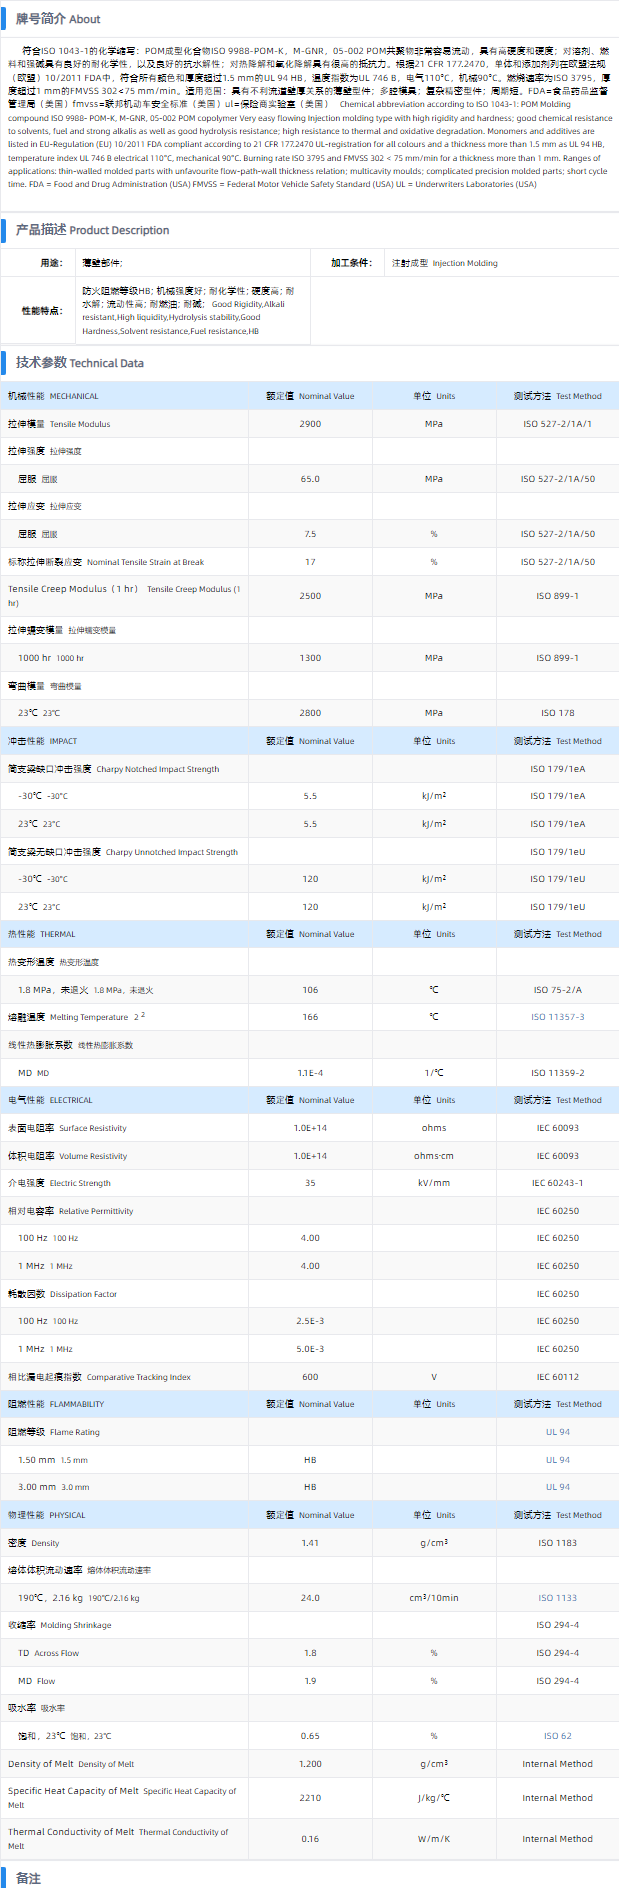Click the Injection Molding processing cell
The width and height of the screenshot is (619, 1888).
[x=445, y=263]
